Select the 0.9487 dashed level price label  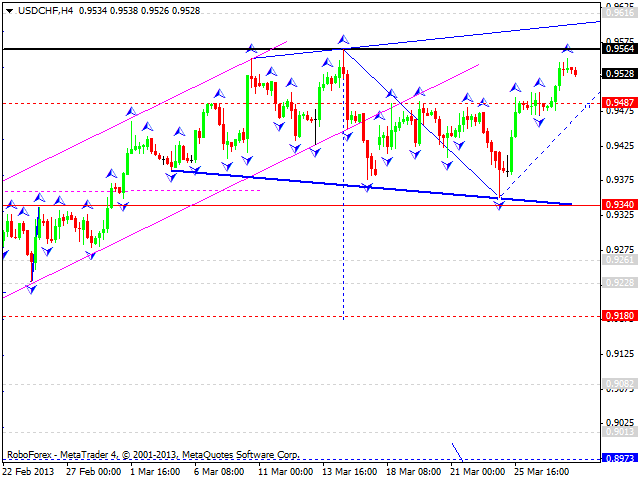pyautogui.click(x=617, y=102)
